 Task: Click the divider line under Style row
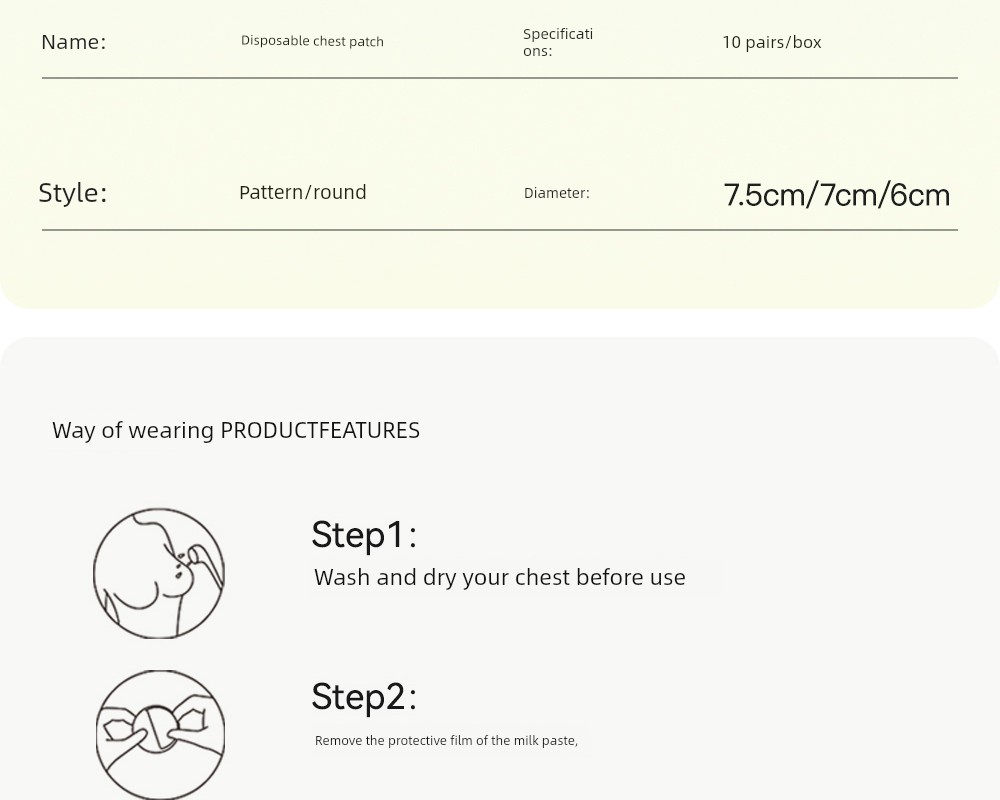(x=500, y=230)
